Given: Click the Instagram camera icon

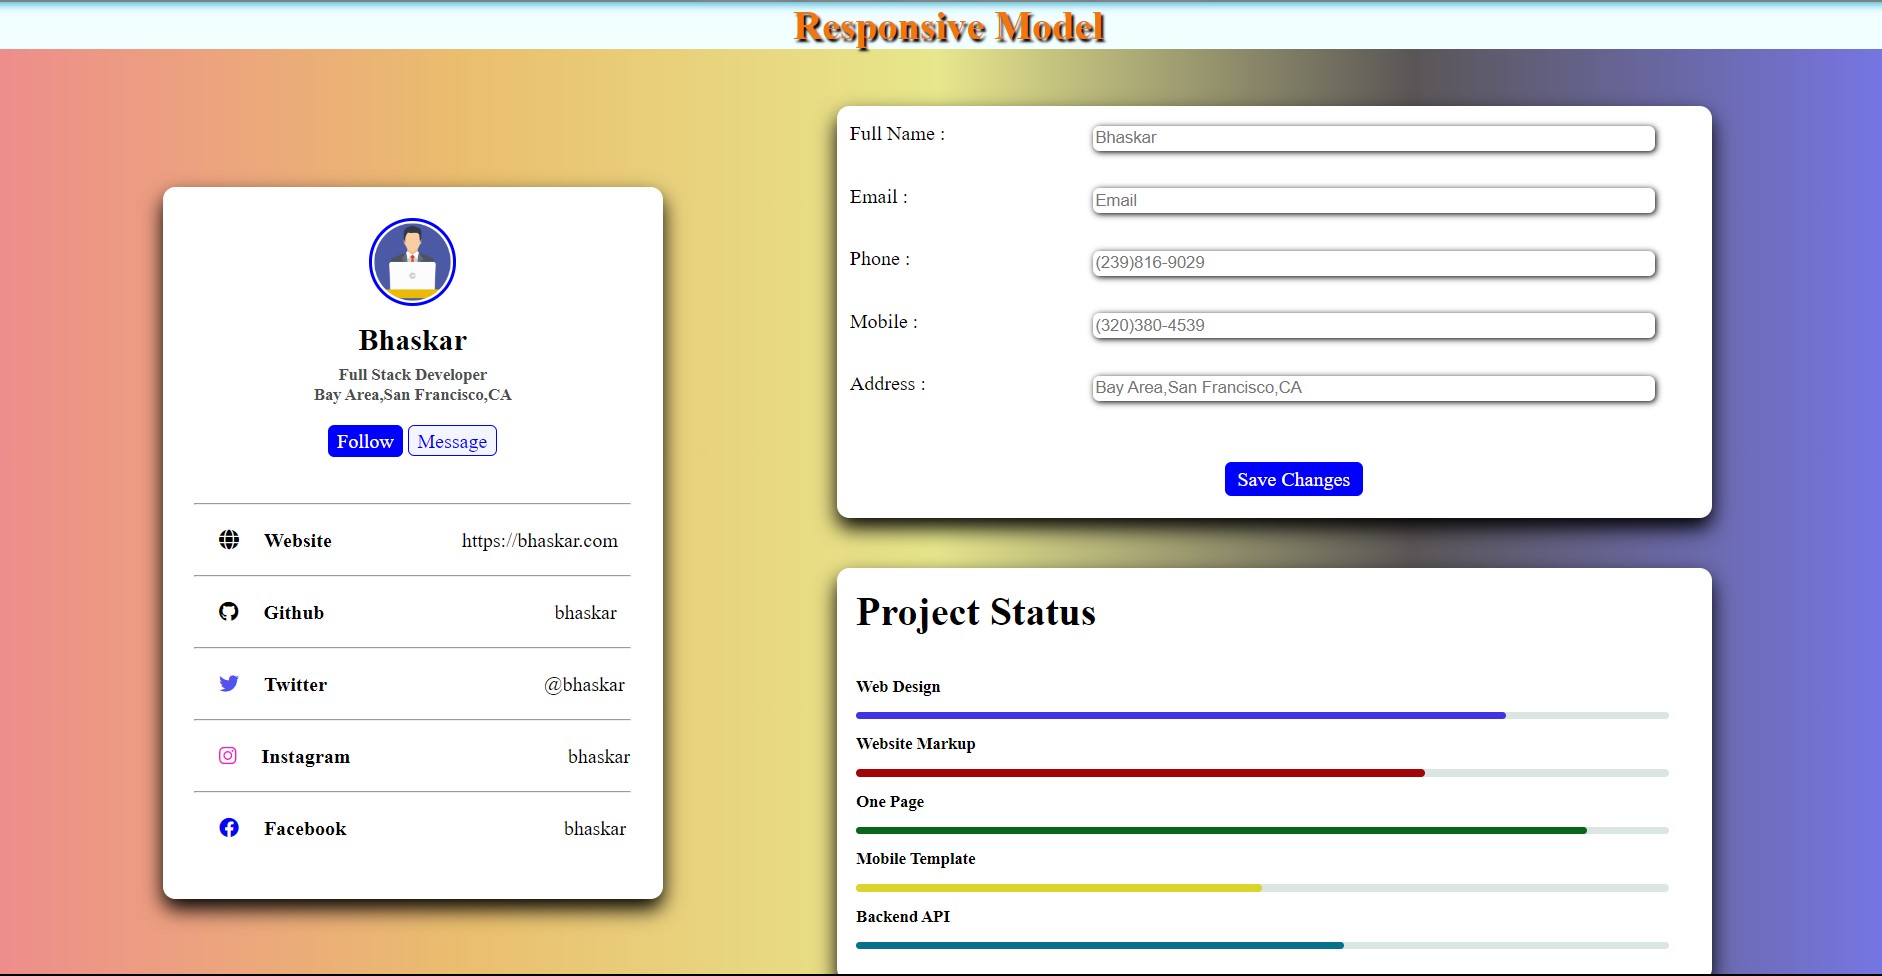Looking at the screenshot, I should coord(228,756).
